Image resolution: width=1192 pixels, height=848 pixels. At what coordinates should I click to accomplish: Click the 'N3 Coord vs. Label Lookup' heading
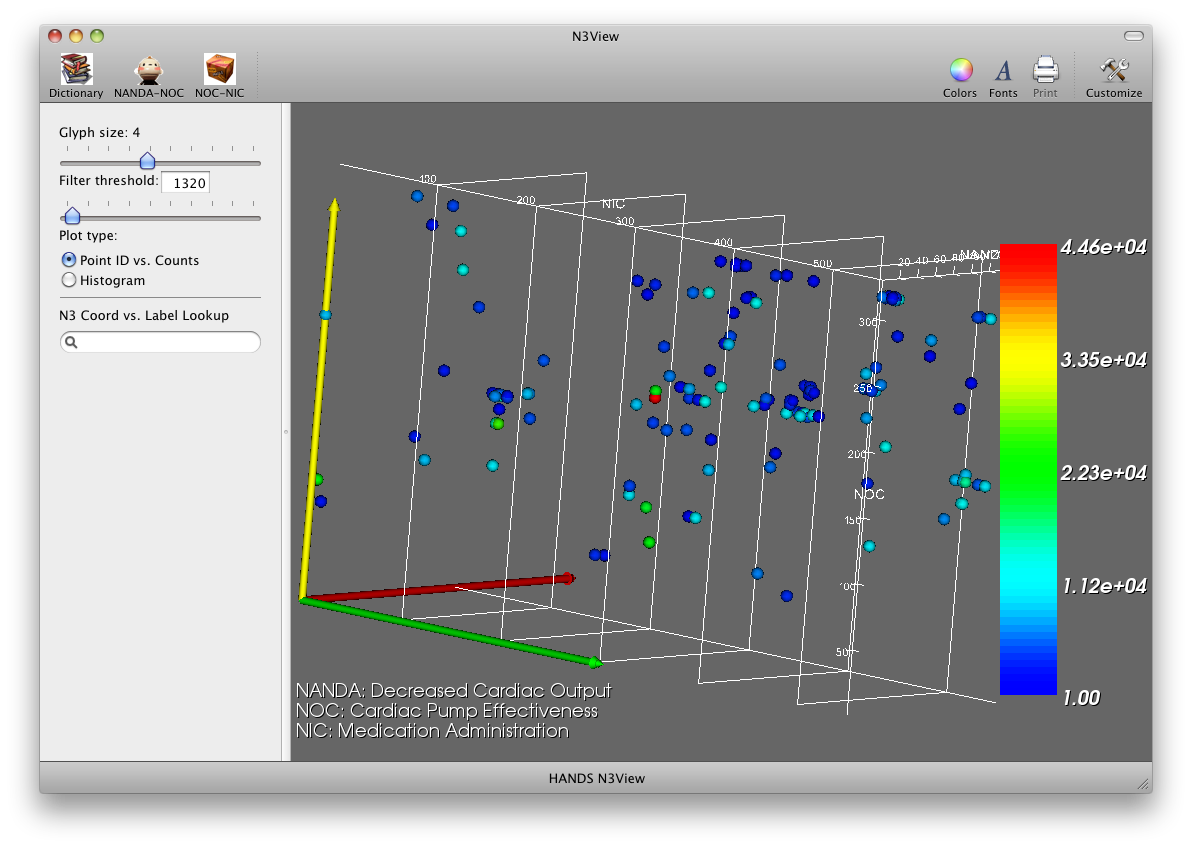144,316
